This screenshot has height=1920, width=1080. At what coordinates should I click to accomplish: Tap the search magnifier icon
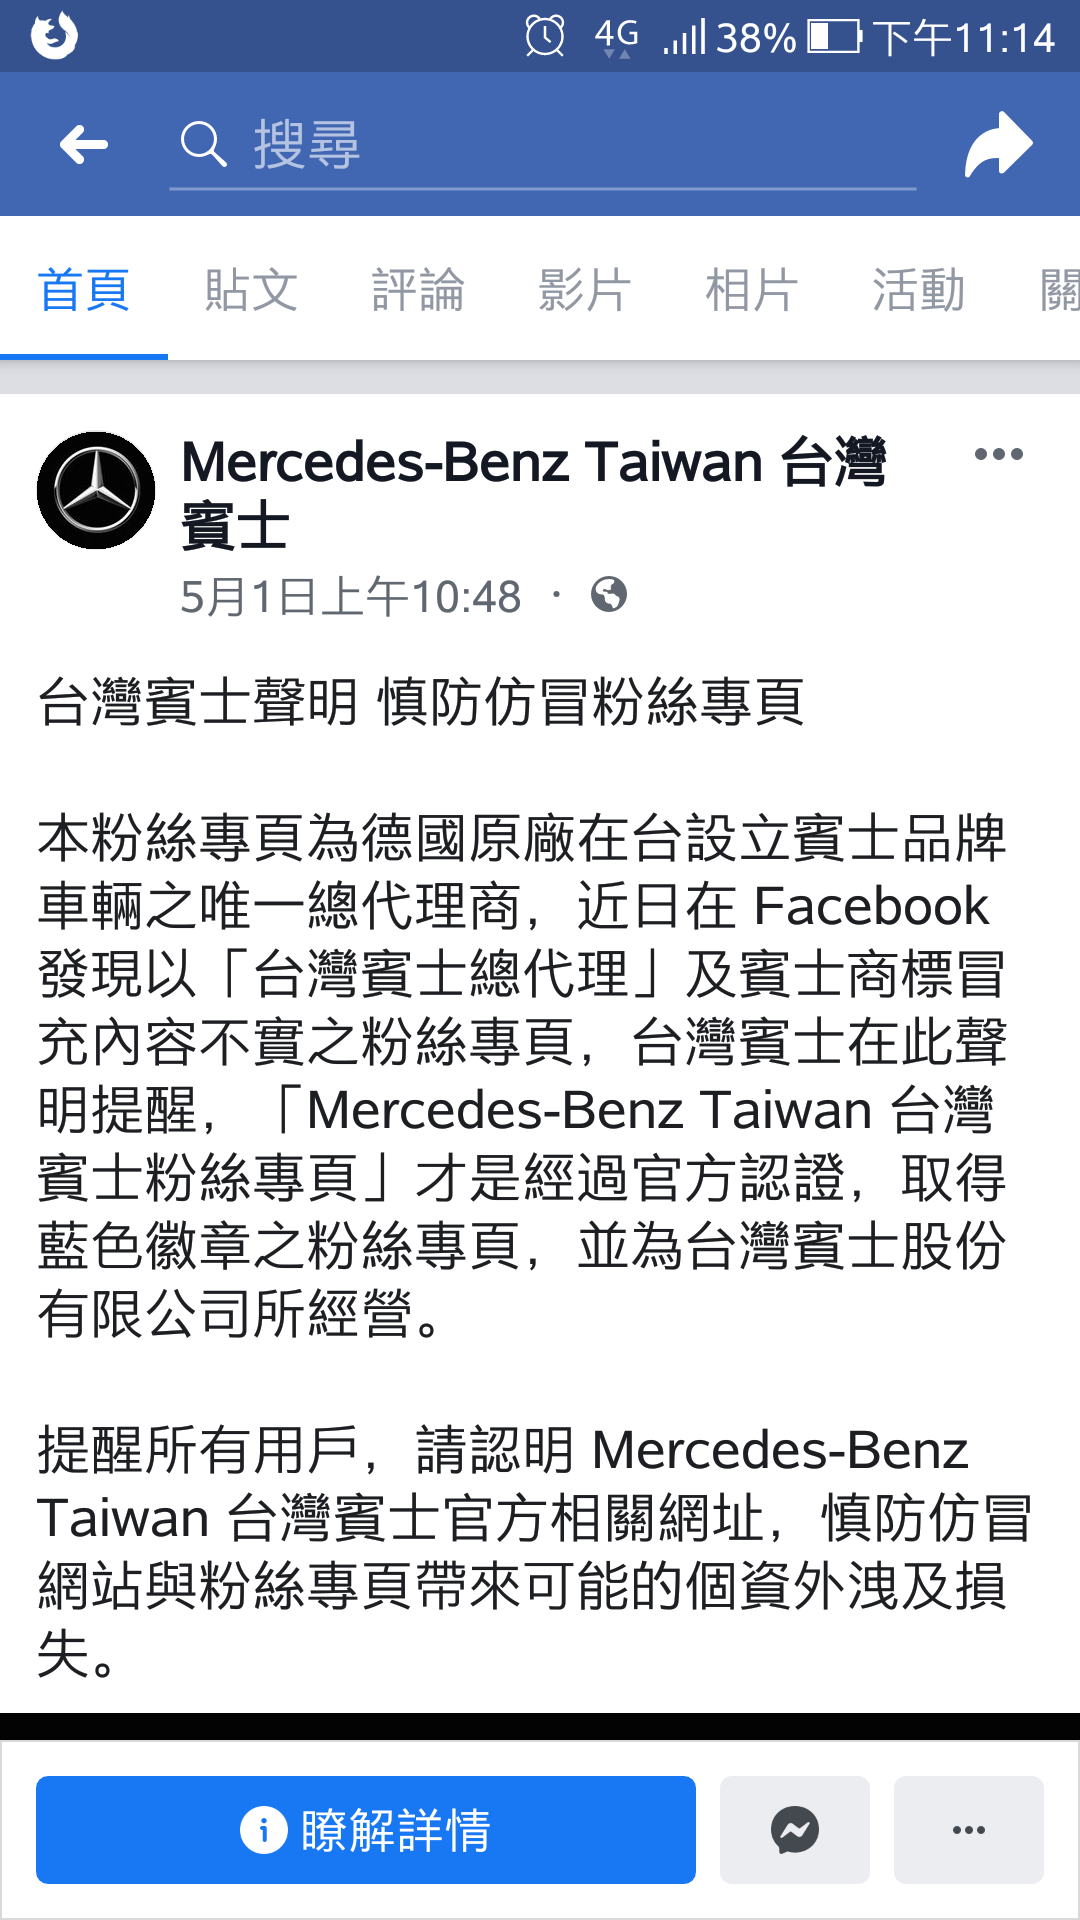click(x=203, y=145)
